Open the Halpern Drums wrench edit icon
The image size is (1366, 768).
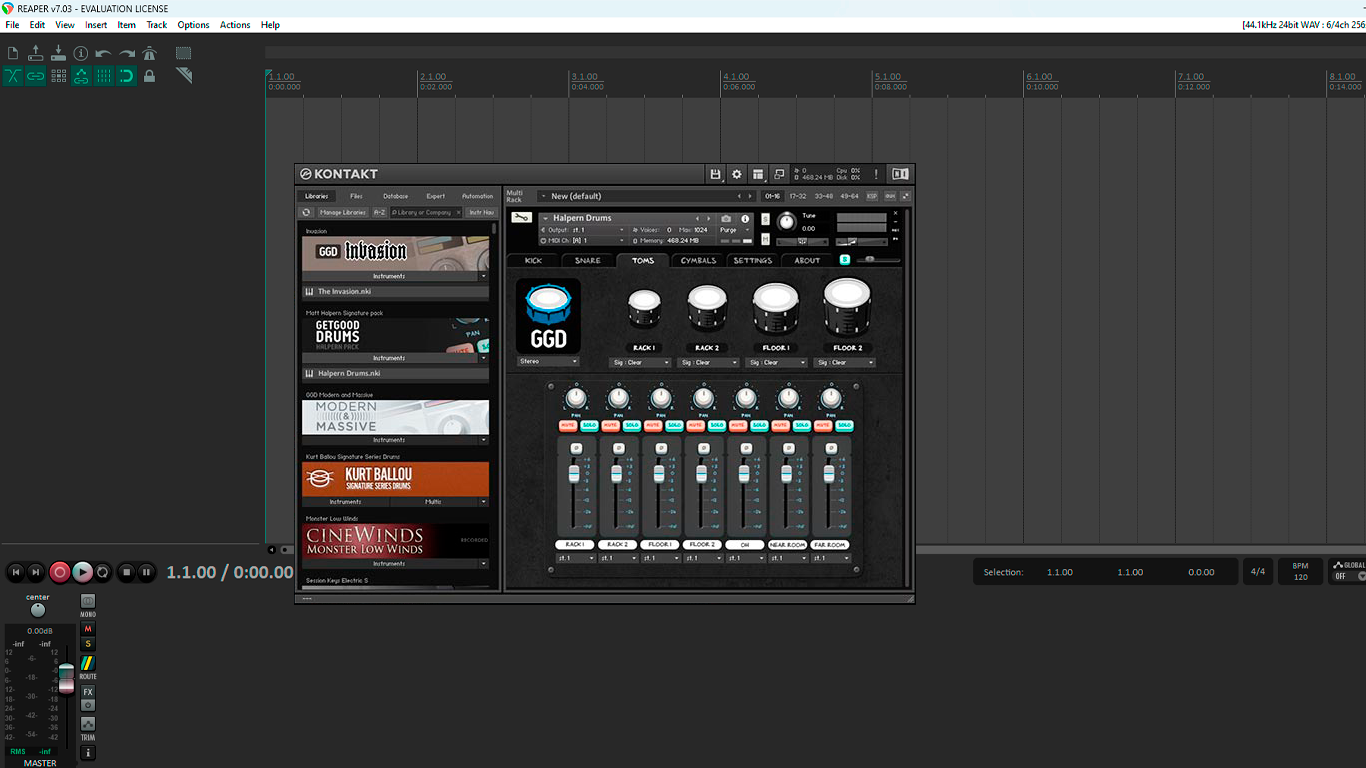point(521,217)
